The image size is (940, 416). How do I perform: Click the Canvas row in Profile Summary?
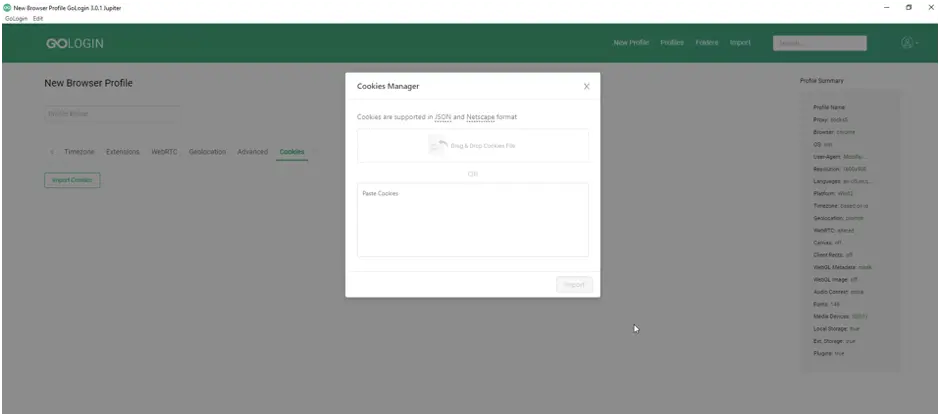[x=828, y=243]
